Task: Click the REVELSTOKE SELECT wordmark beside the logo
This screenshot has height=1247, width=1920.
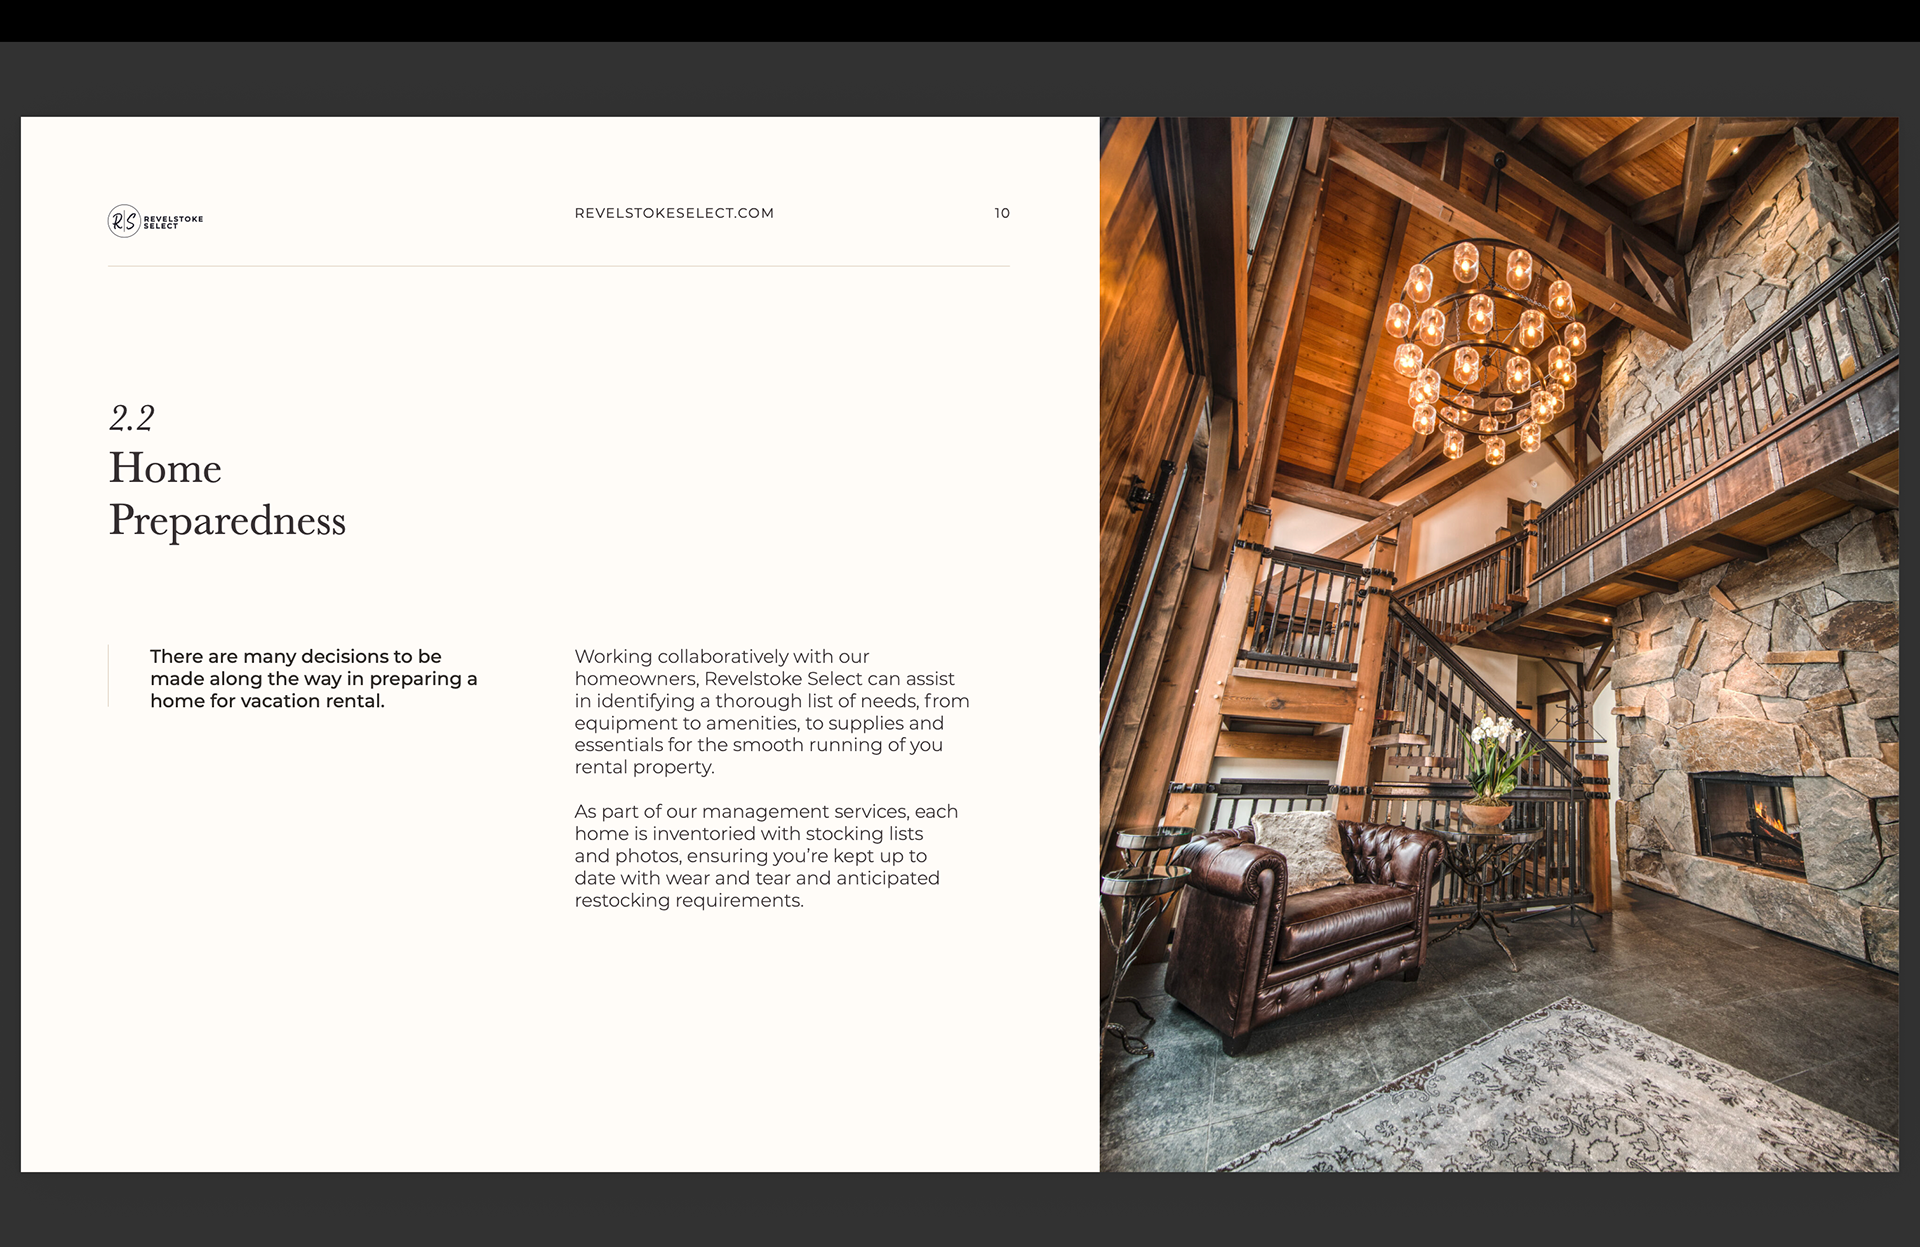Action: tap(173, 222)
